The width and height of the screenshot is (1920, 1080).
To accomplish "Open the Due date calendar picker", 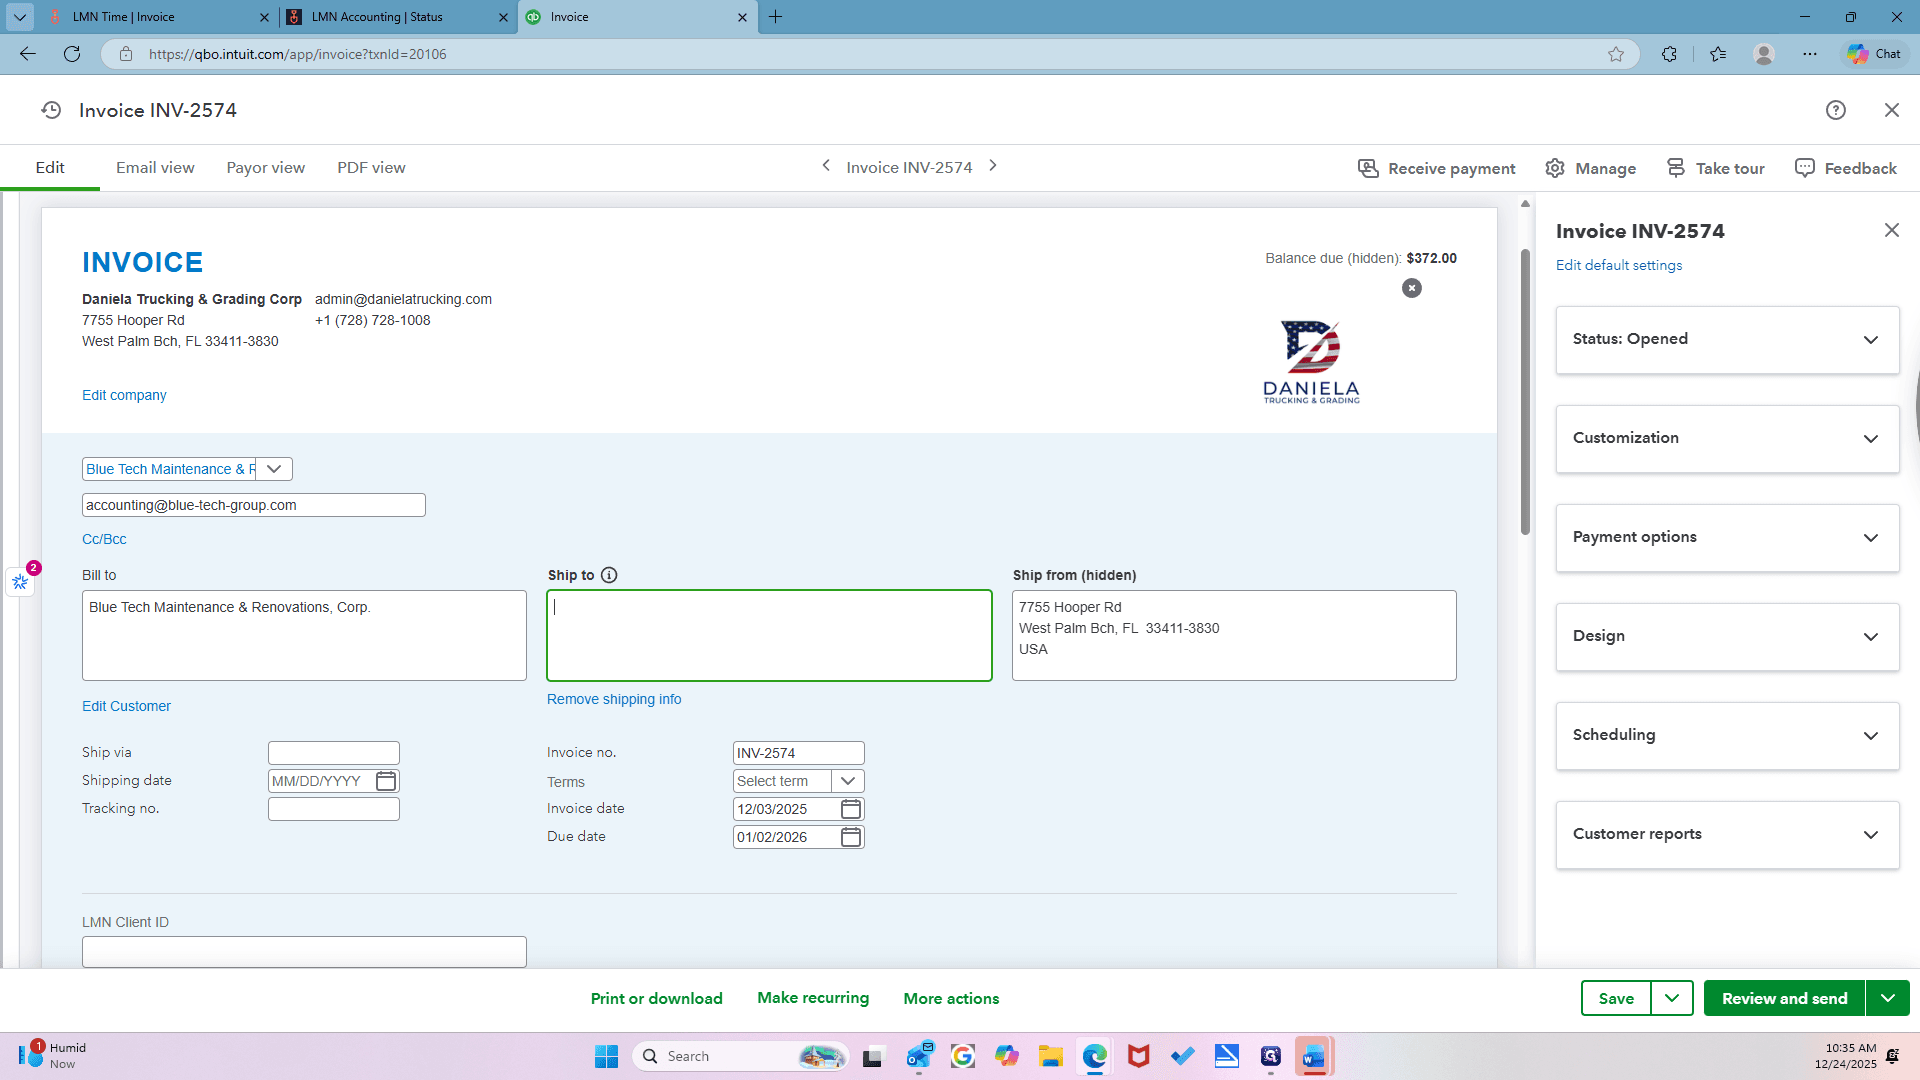I will pos(851,837).
